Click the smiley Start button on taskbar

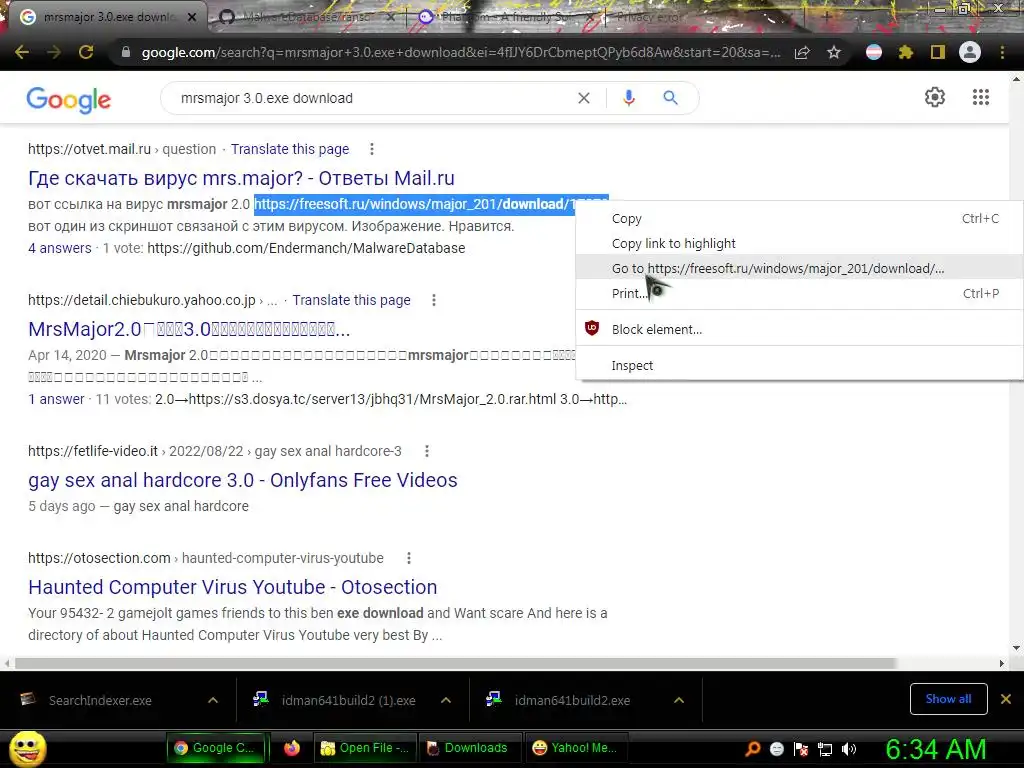(27, 749)
